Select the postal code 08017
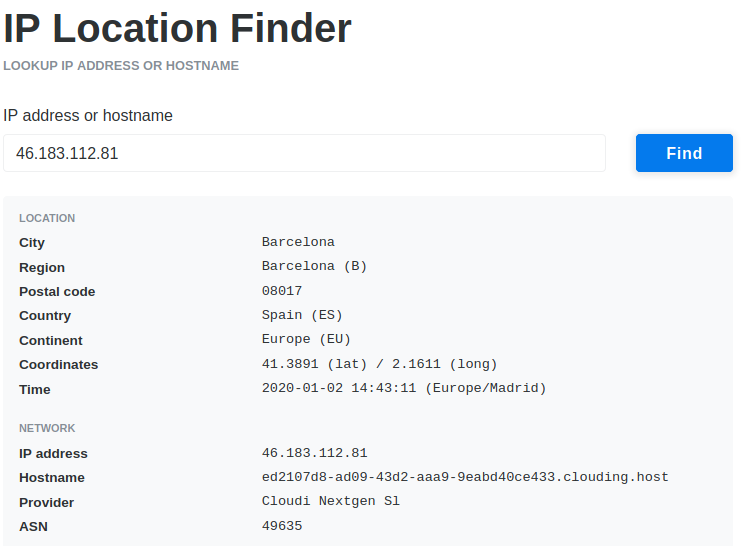Image resolution: width=743 pixels, height=546 pixels. [x=282, y=291]
